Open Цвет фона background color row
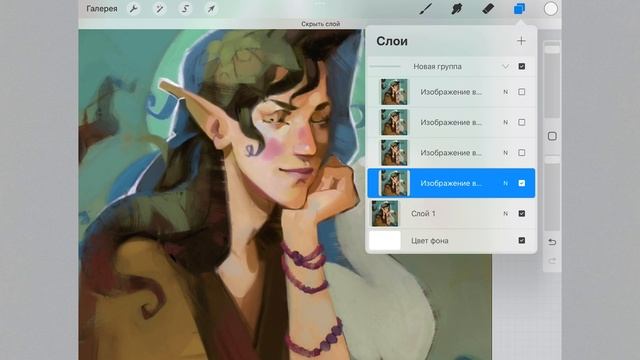The width and height of the screenshot is (640, 360). pos(451,240)
